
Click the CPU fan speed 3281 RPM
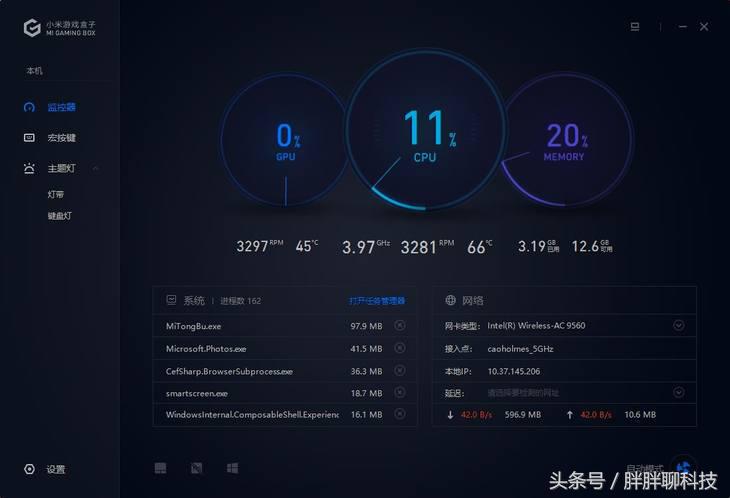427,247
